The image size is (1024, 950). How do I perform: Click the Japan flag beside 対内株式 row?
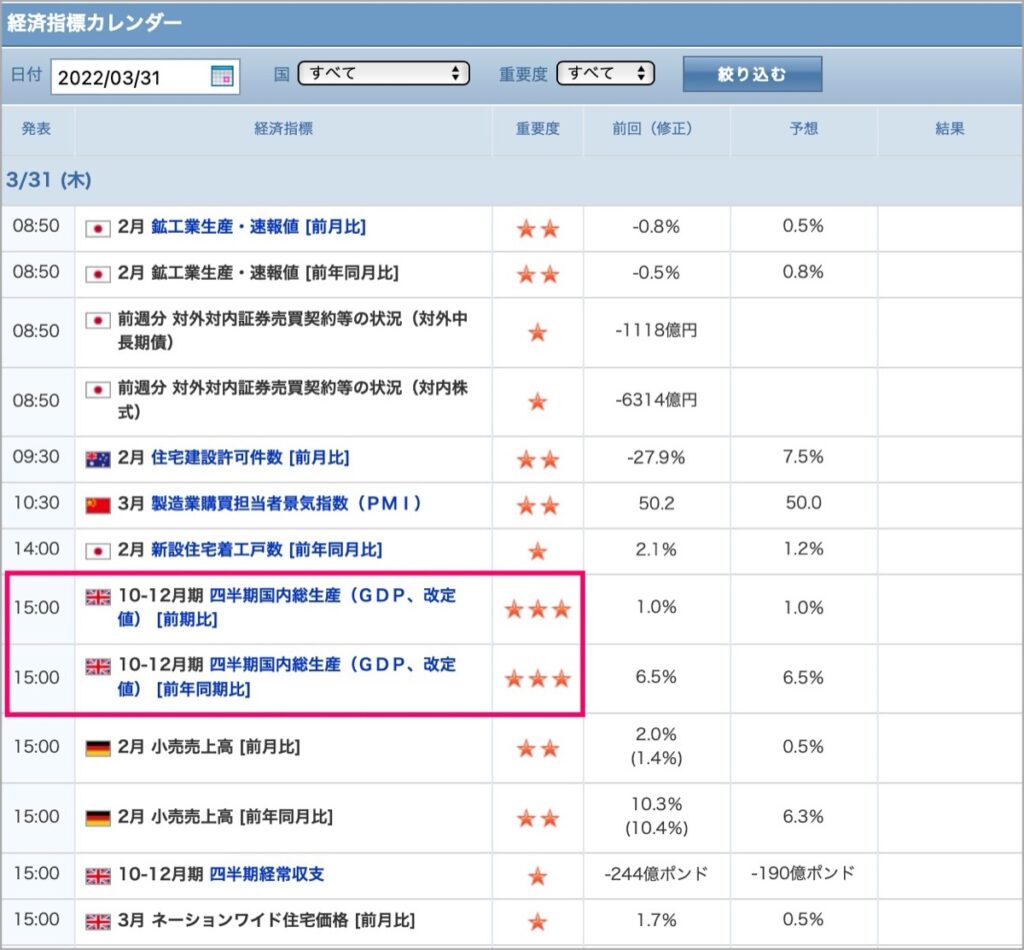tap(98, 389)
